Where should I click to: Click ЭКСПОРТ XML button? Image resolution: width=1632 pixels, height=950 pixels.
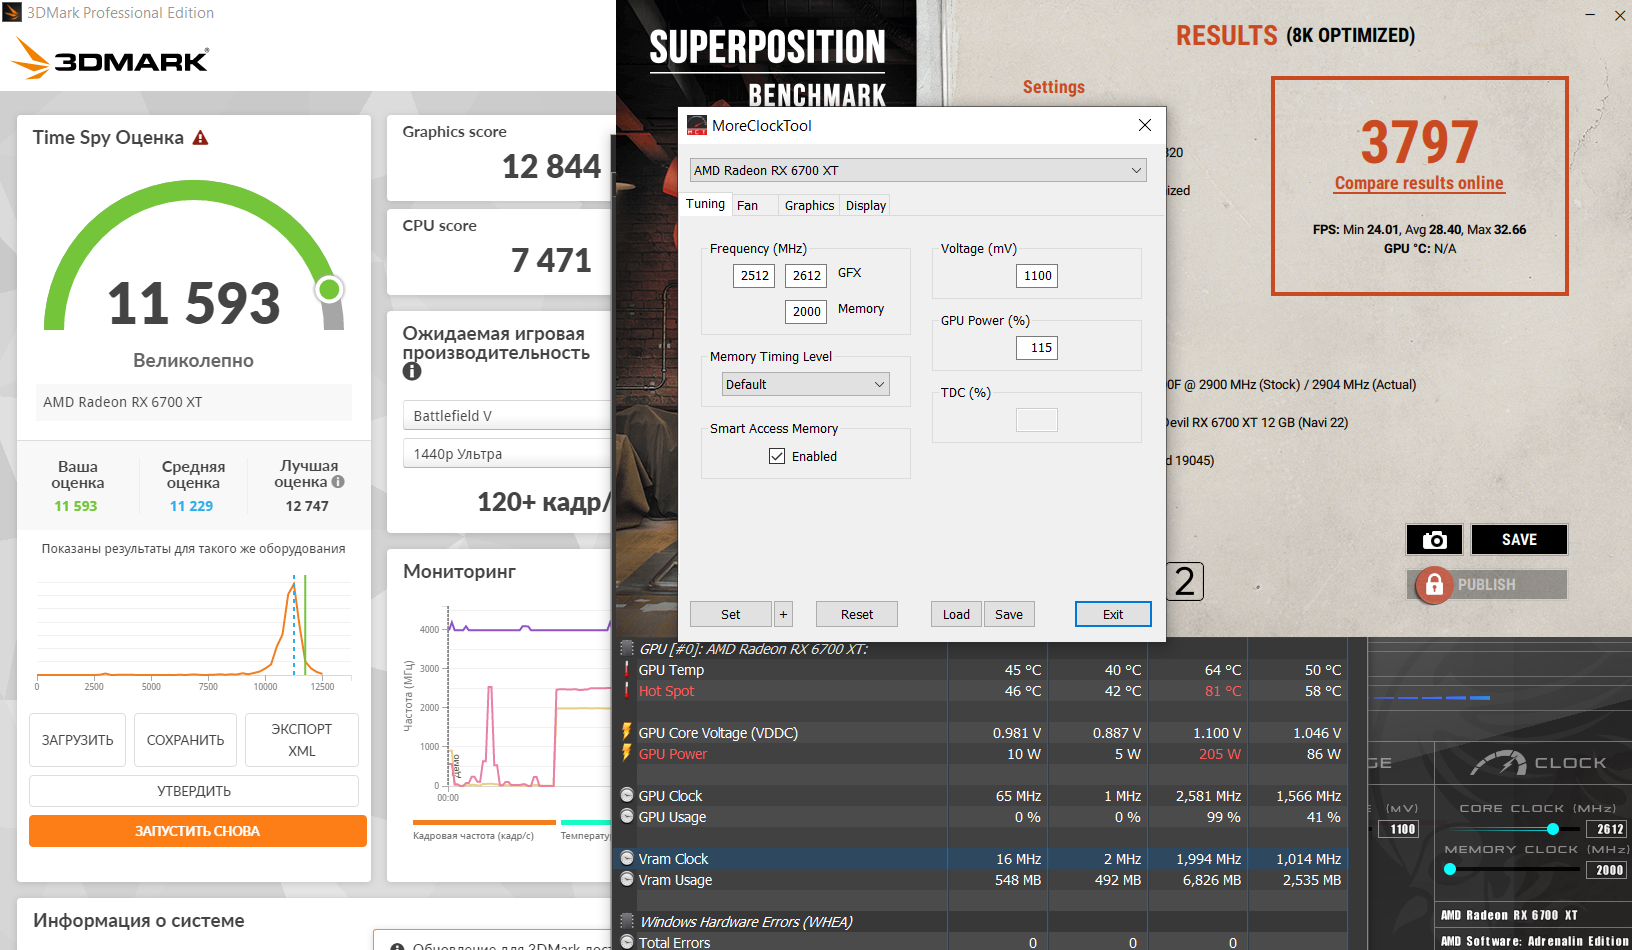tap(302, 740)
